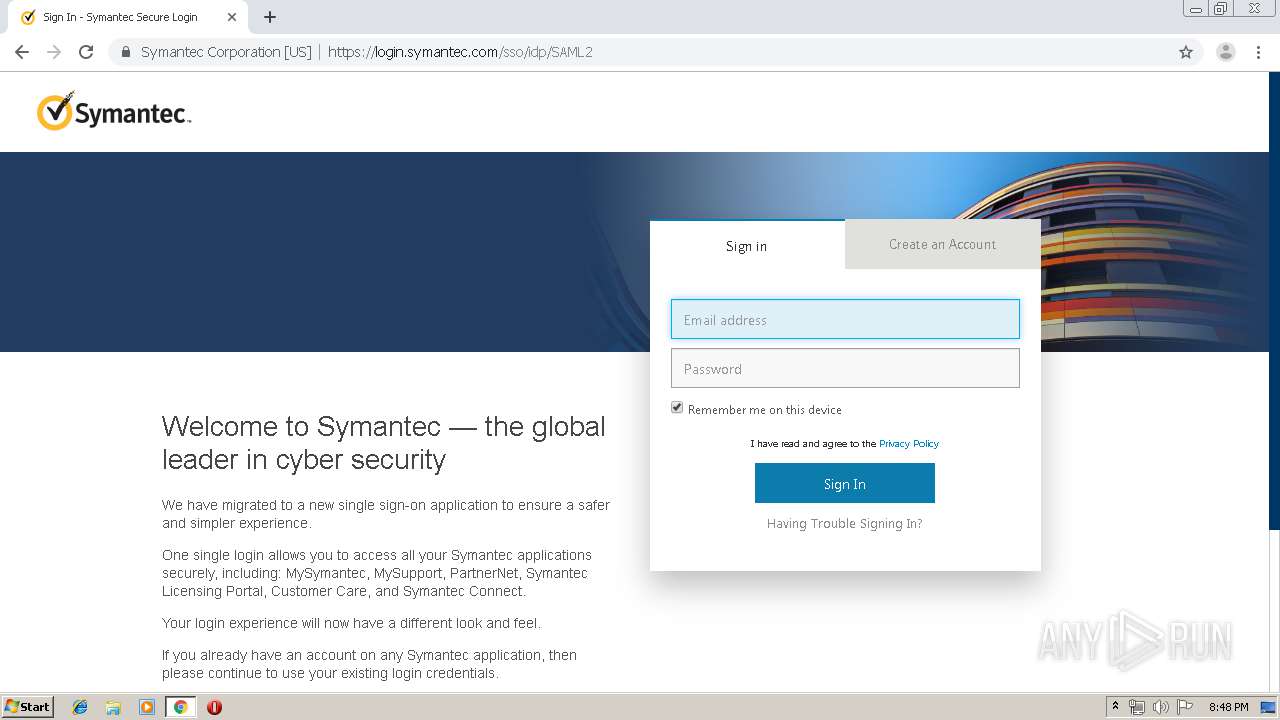Click the browser forward arrow
Viewport: 1280px width, 720px height.
[54, 52]
